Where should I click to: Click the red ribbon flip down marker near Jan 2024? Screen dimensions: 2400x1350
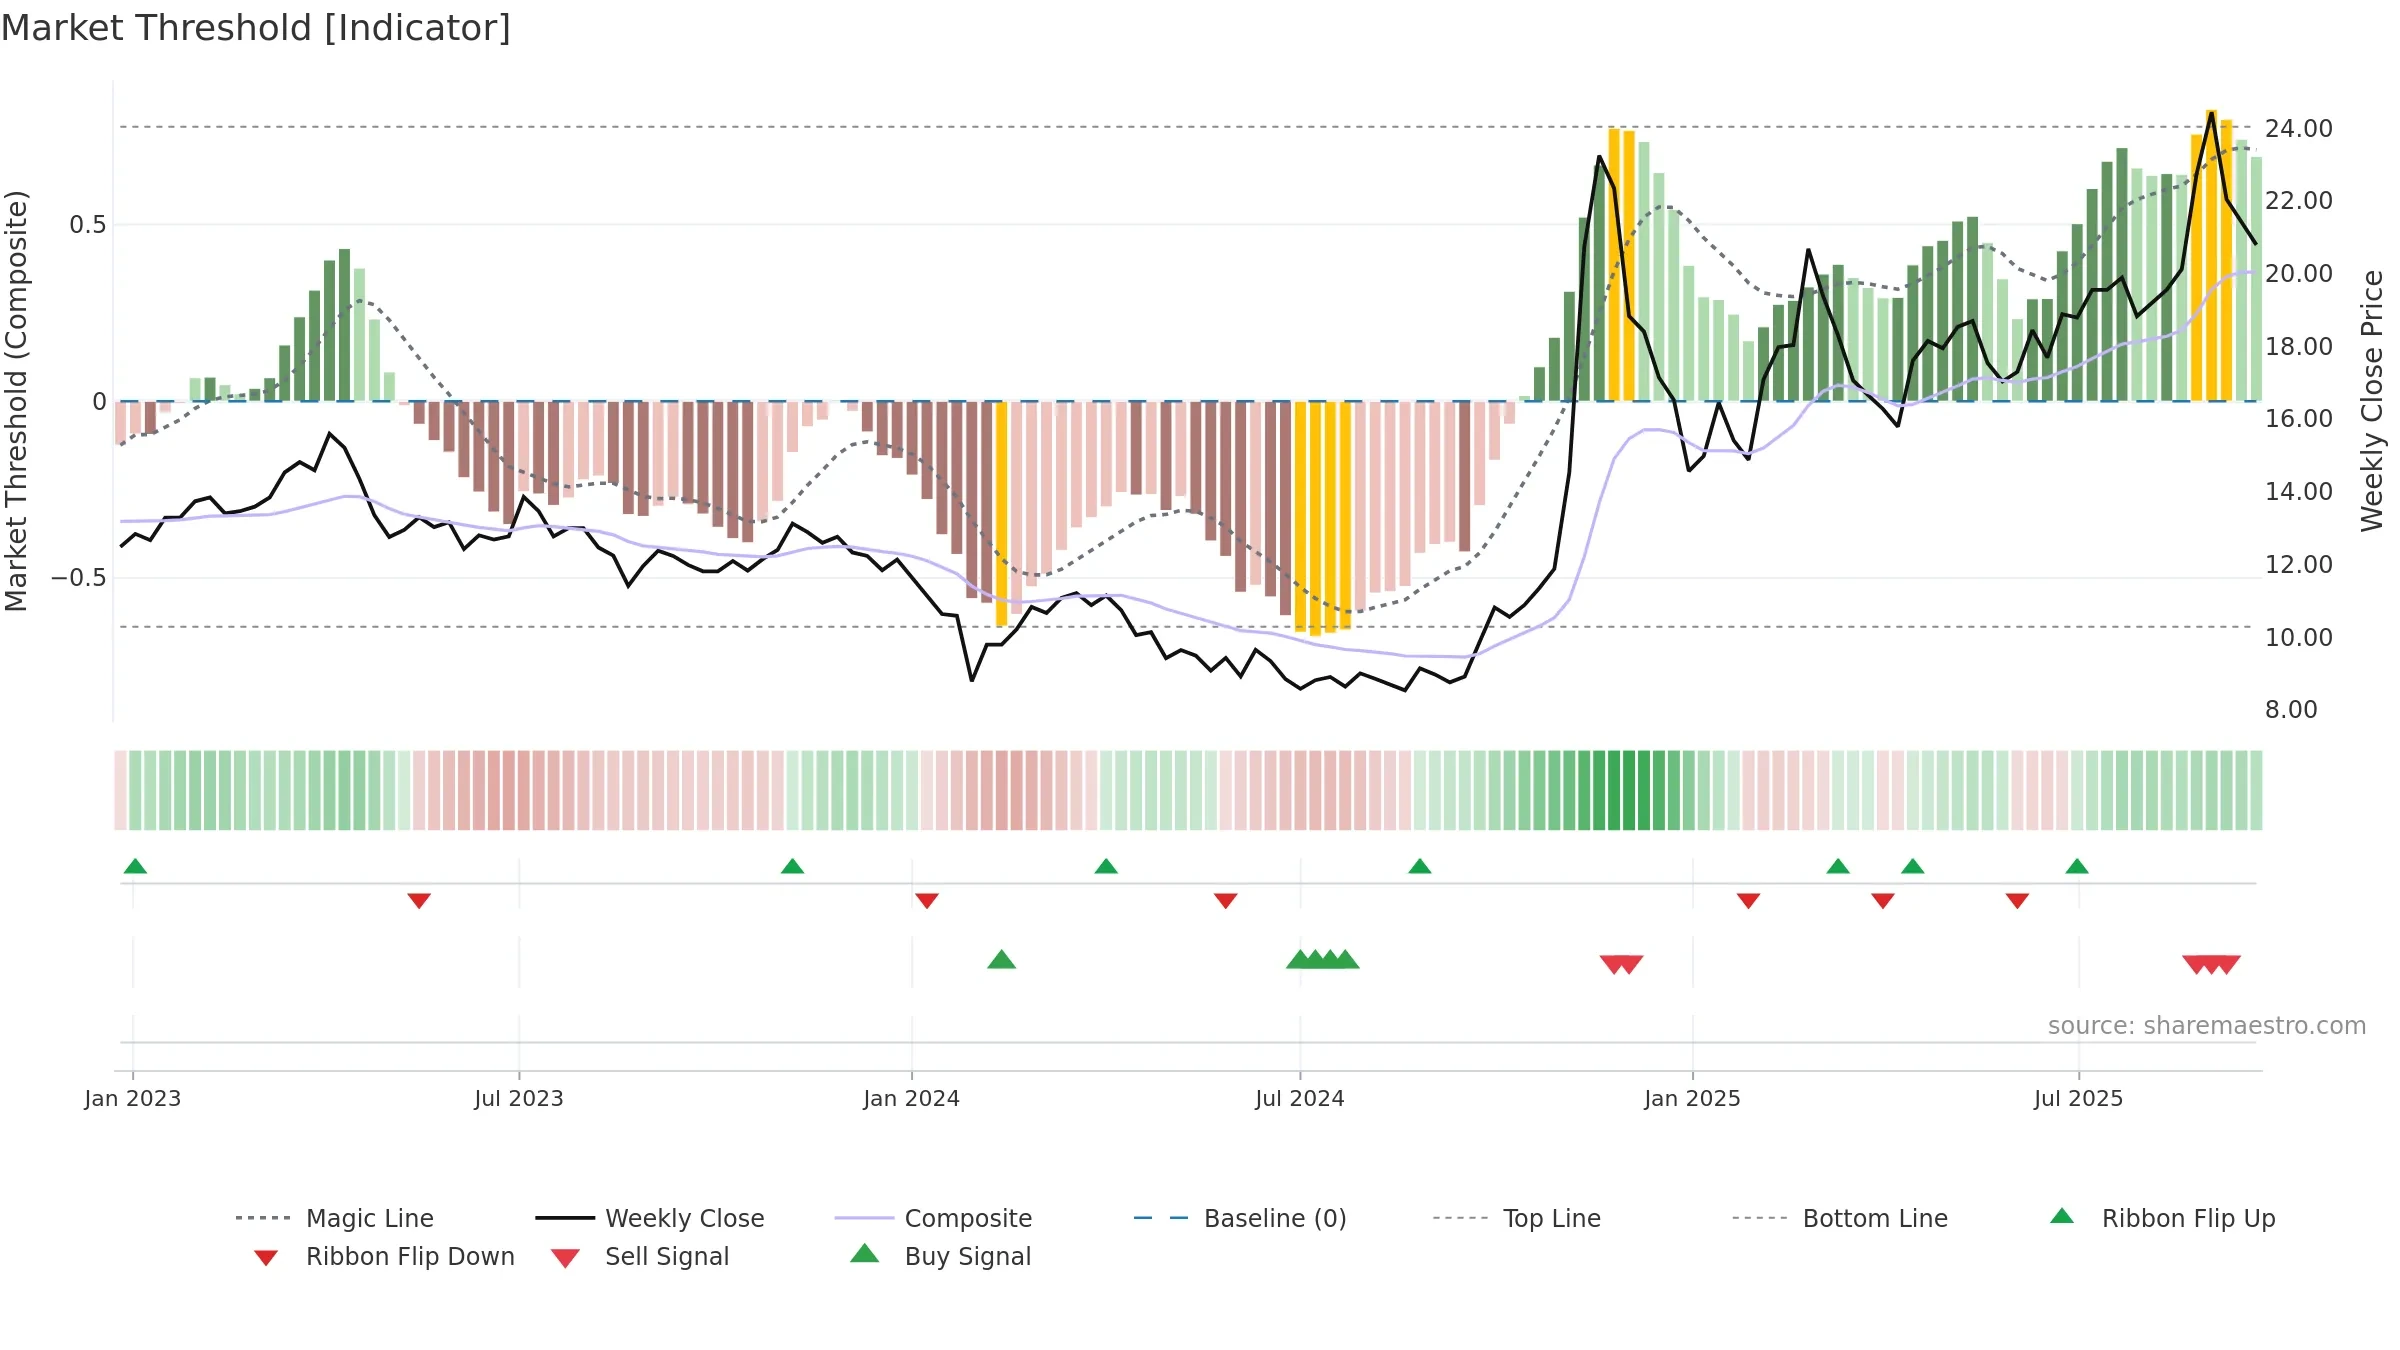927,901
